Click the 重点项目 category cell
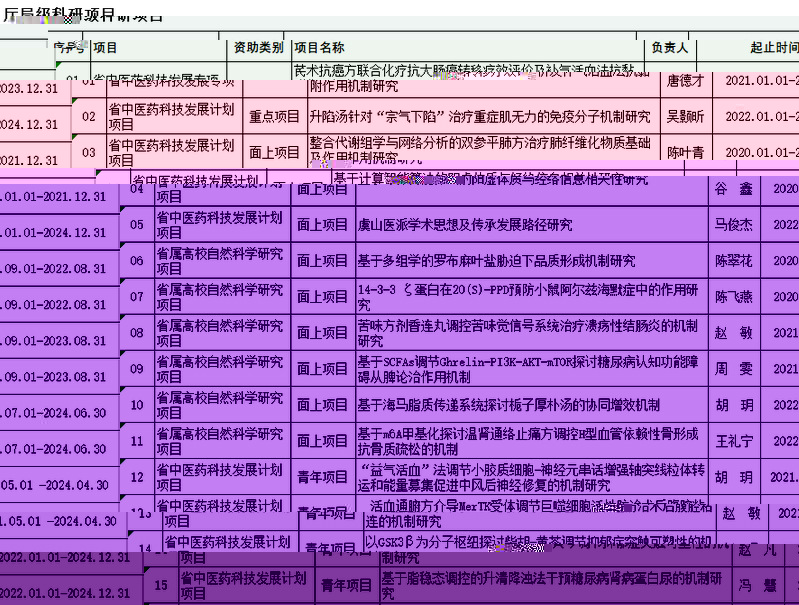The image size is (799, 605). click(x=274, y=117)
